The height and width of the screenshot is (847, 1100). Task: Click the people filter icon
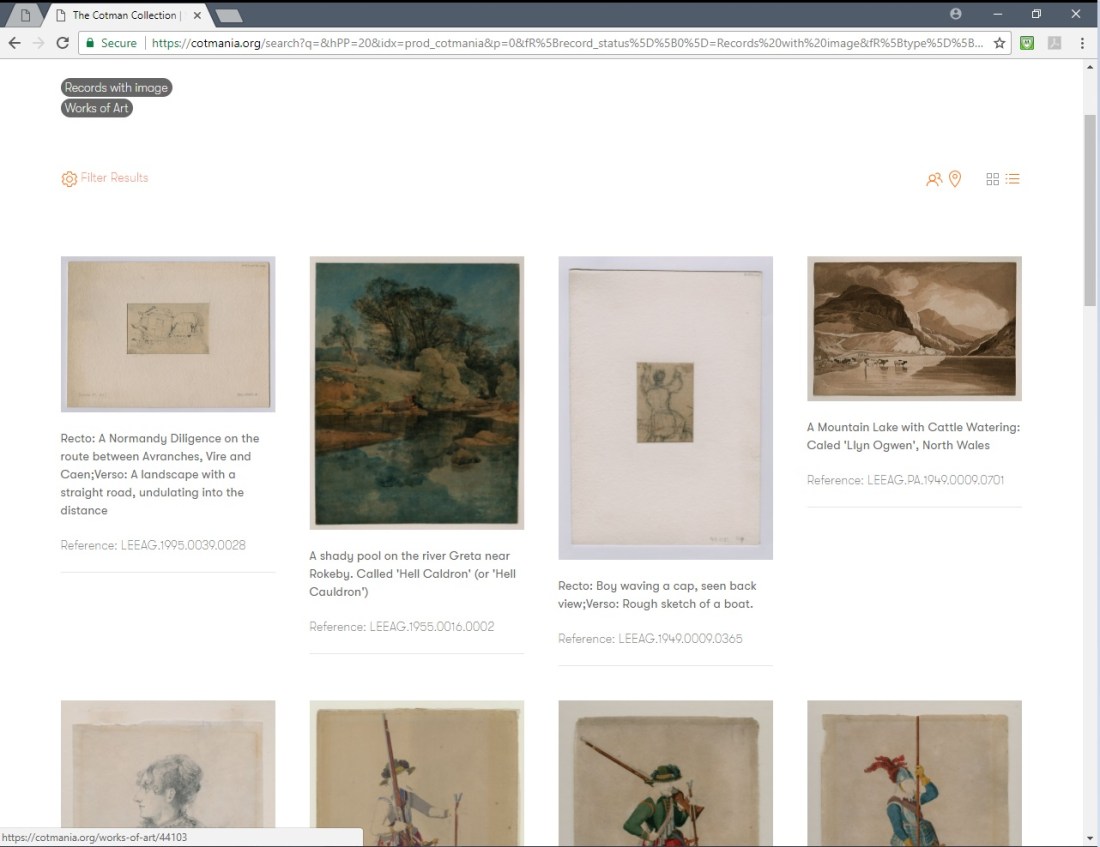pyautogui.click(x=934, y=180)
